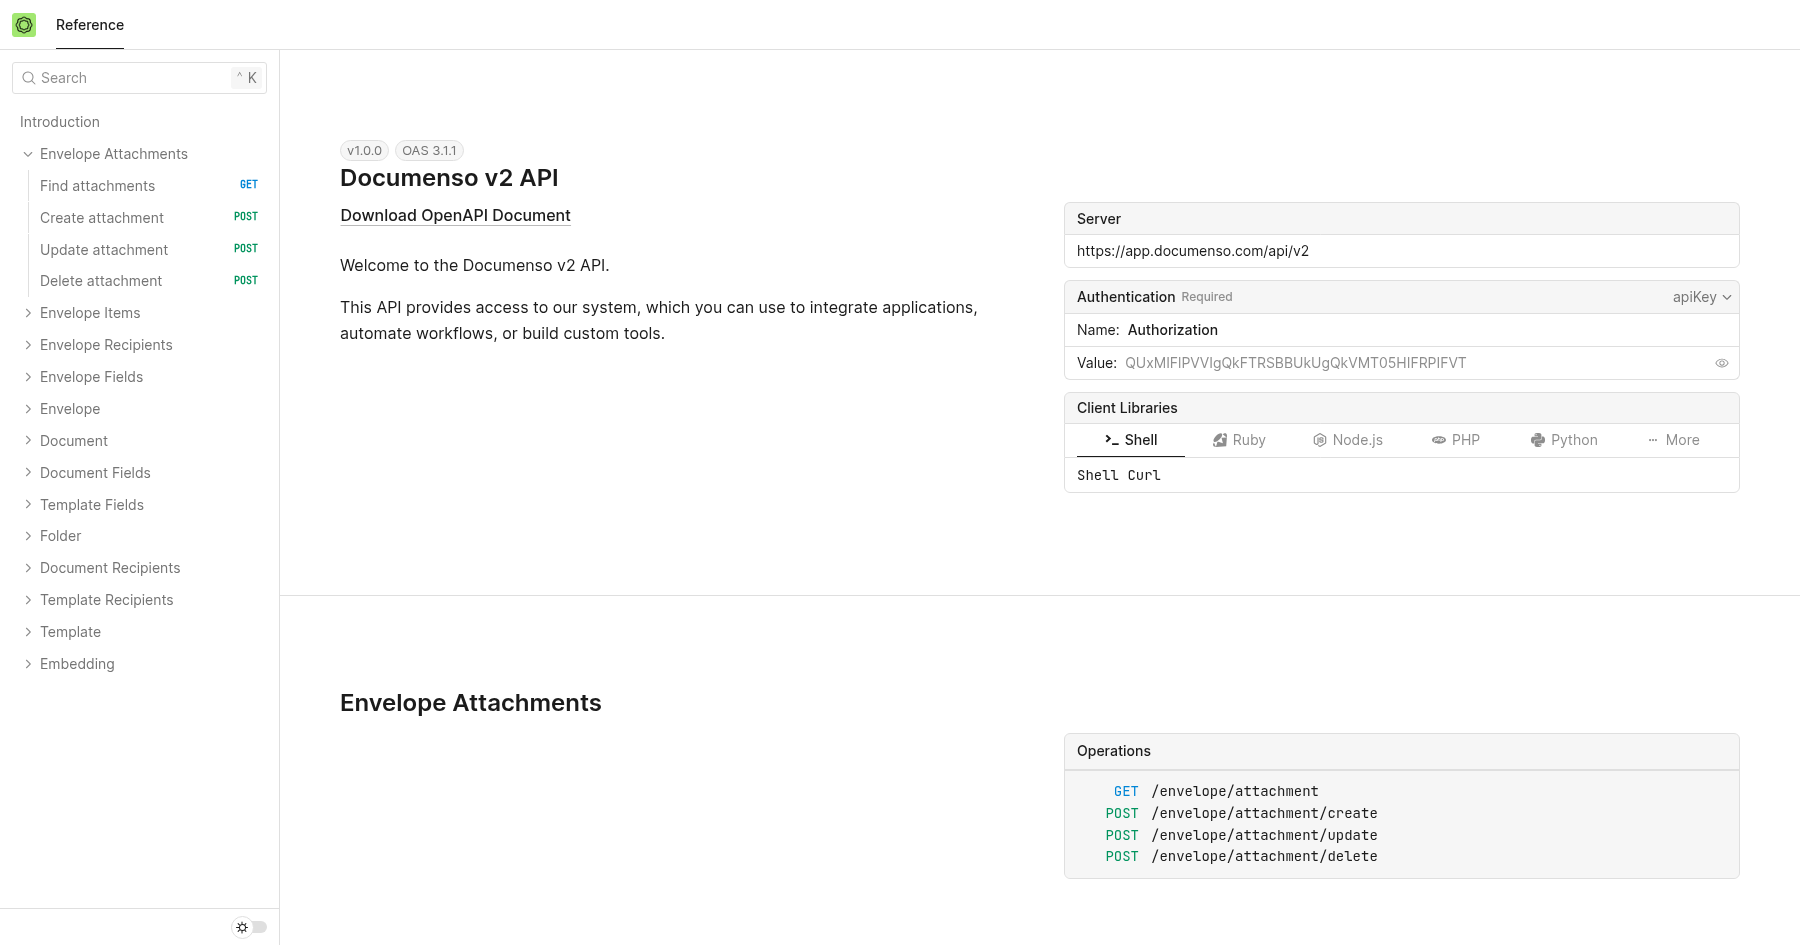Expand the Embedding sidebar group

tap(28, 664)
